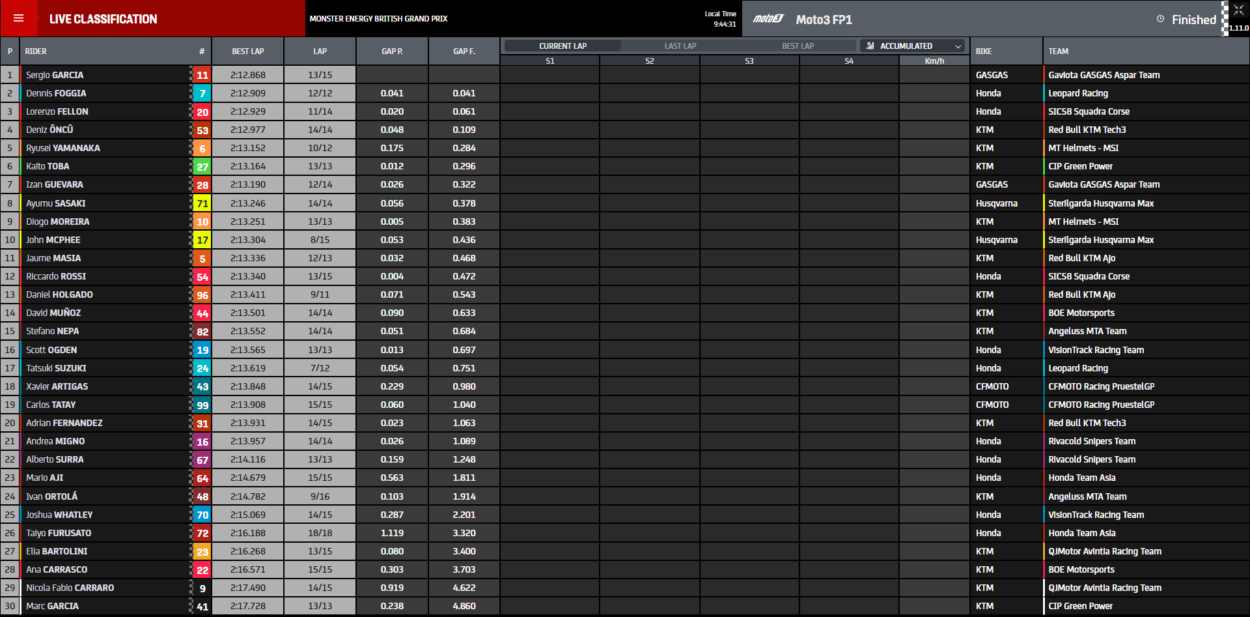Select rider Izan GUEVARA
This screenshot has width=1250, height=617.
pyautogui.click(x=55, y=185)
